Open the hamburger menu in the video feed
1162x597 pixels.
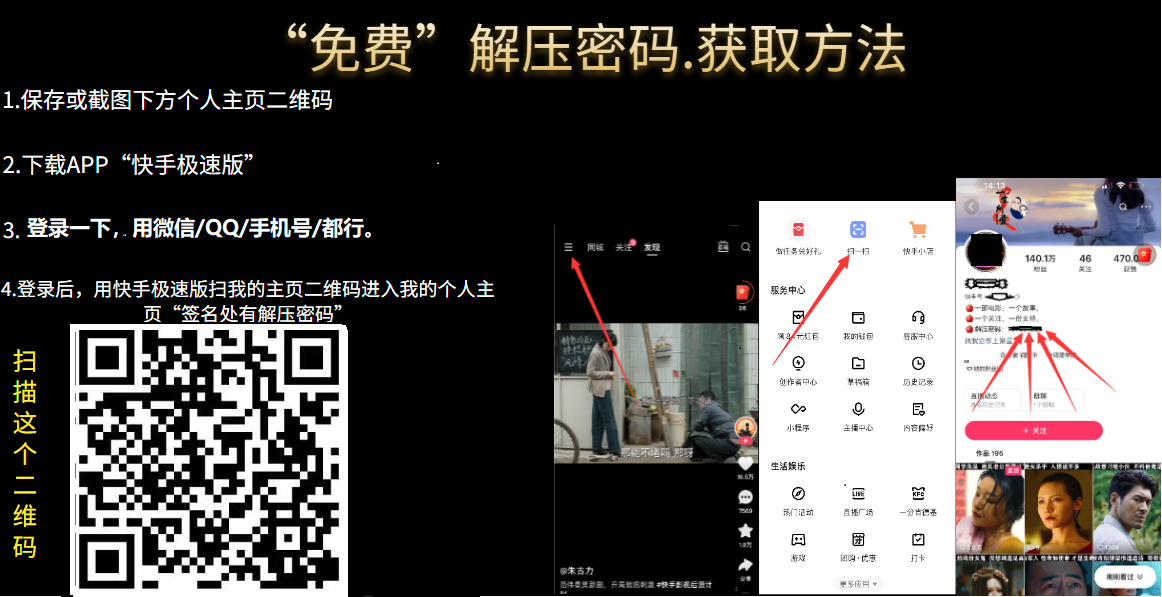point(568,247)
